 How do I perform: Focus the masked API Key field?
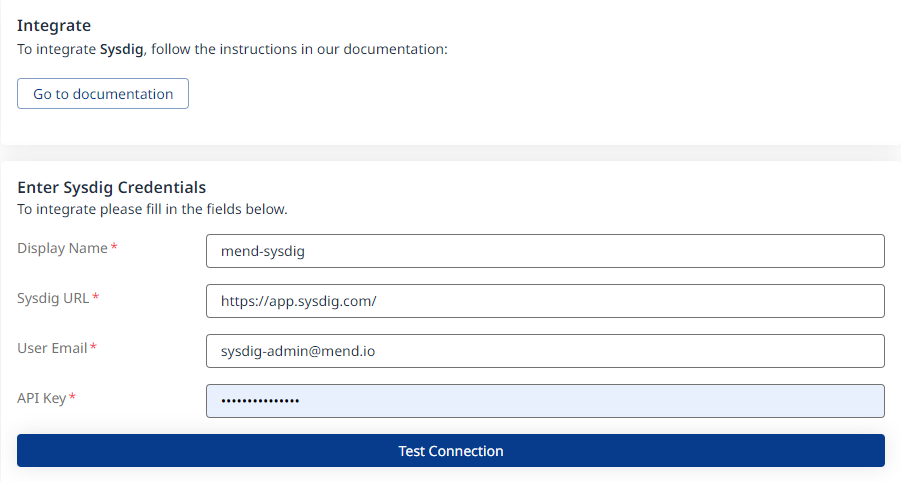[545, 401]
